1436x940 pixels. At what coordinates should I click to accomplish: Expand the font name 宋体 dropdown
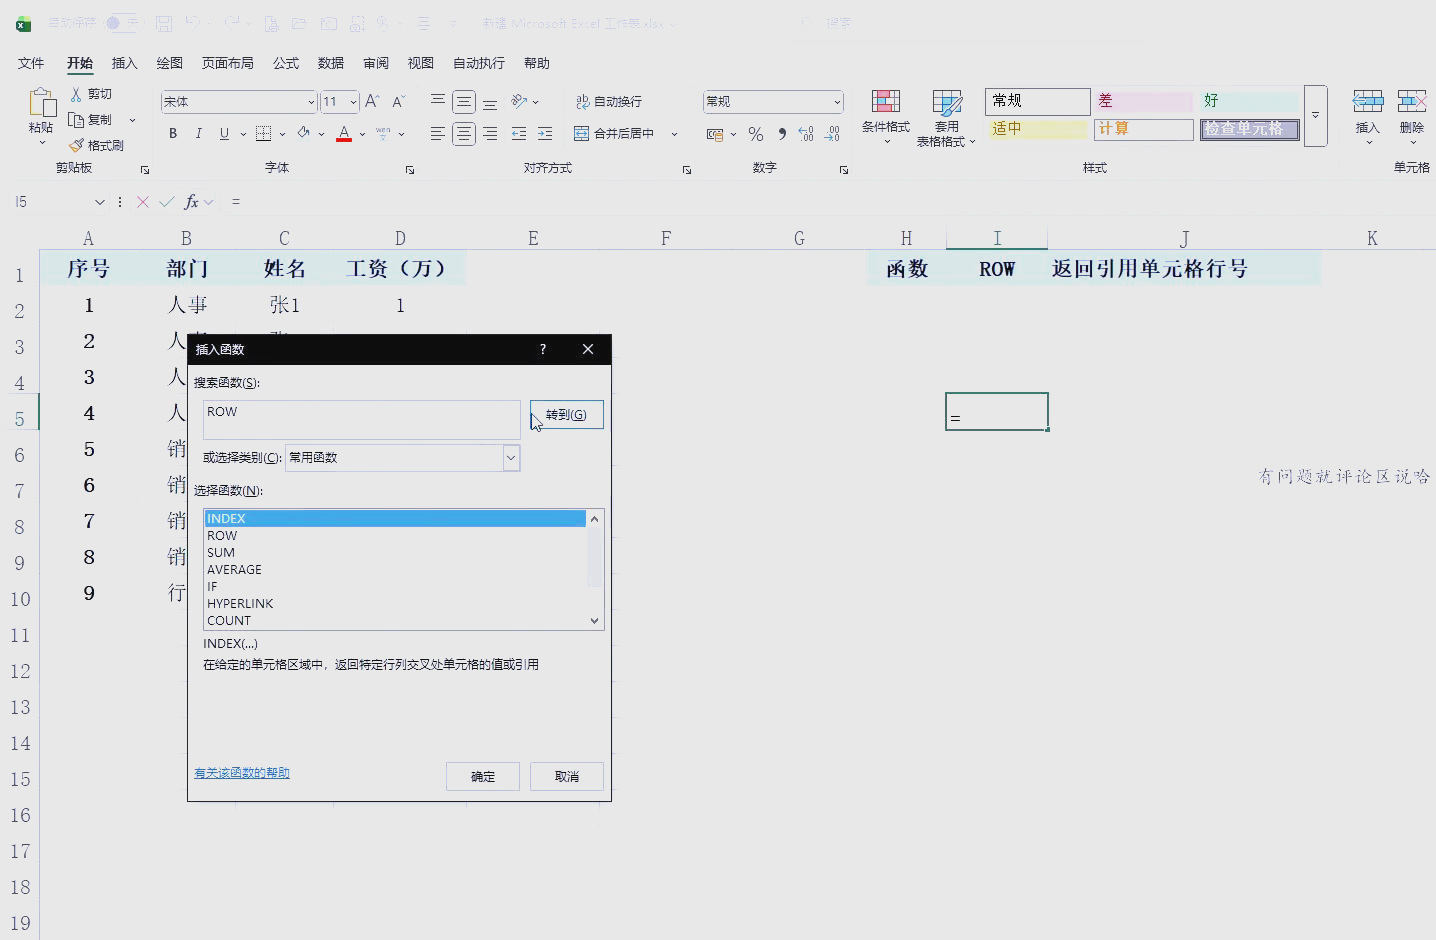311,102
